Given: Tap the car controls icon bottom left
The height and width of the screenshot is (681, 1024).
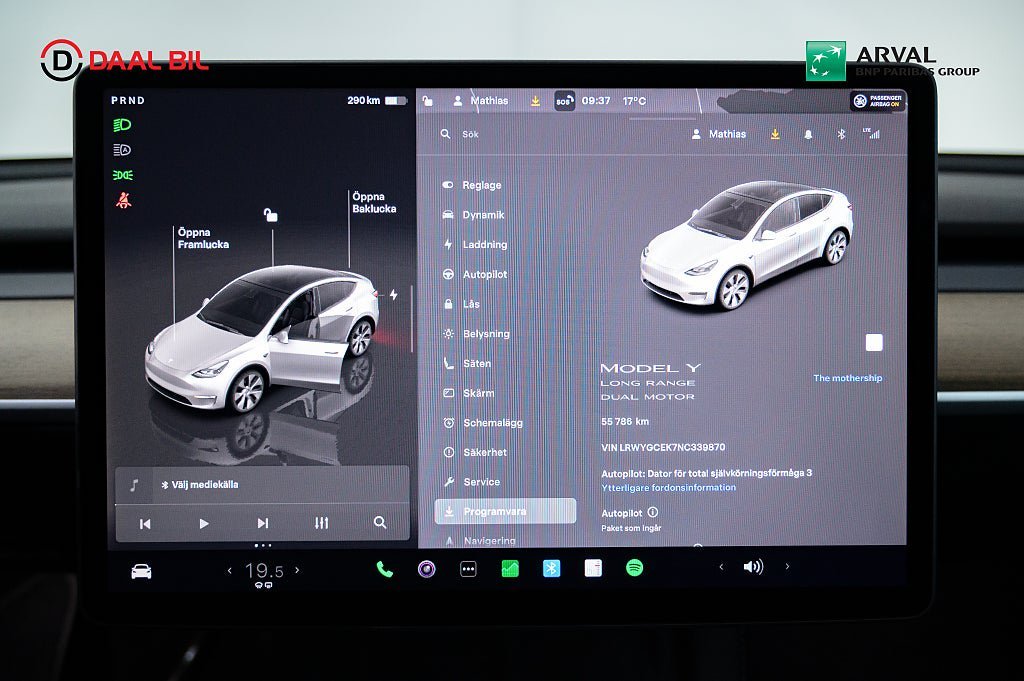Looking at the screenshot, I should [x=141, y=571].
